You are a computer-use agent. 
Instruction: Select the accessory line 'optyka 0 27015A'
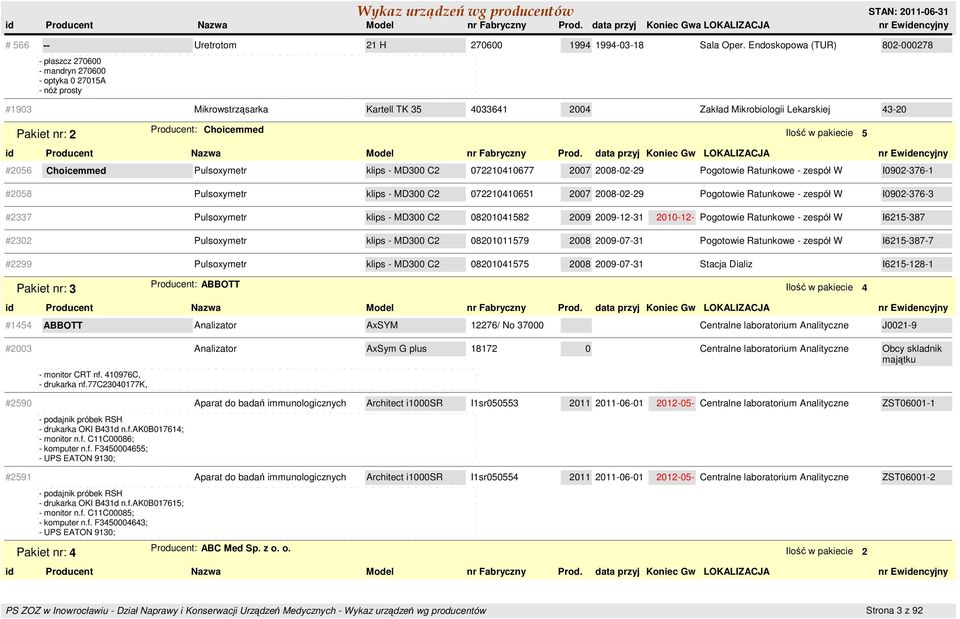click(73, 81)
